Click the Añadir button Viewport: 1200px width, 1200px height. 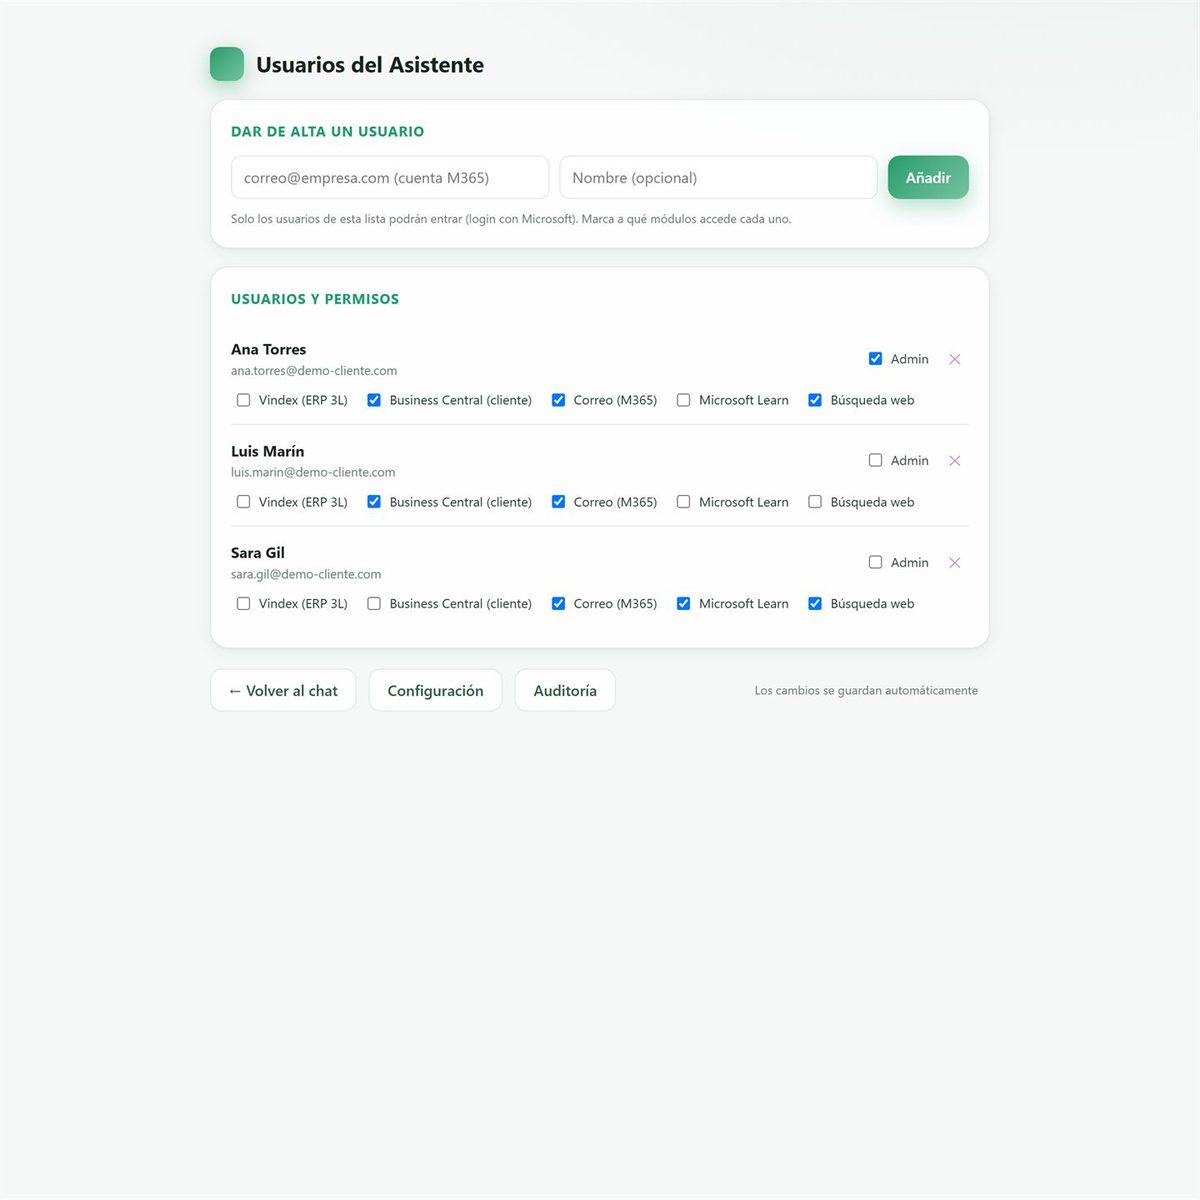(928, 178)
